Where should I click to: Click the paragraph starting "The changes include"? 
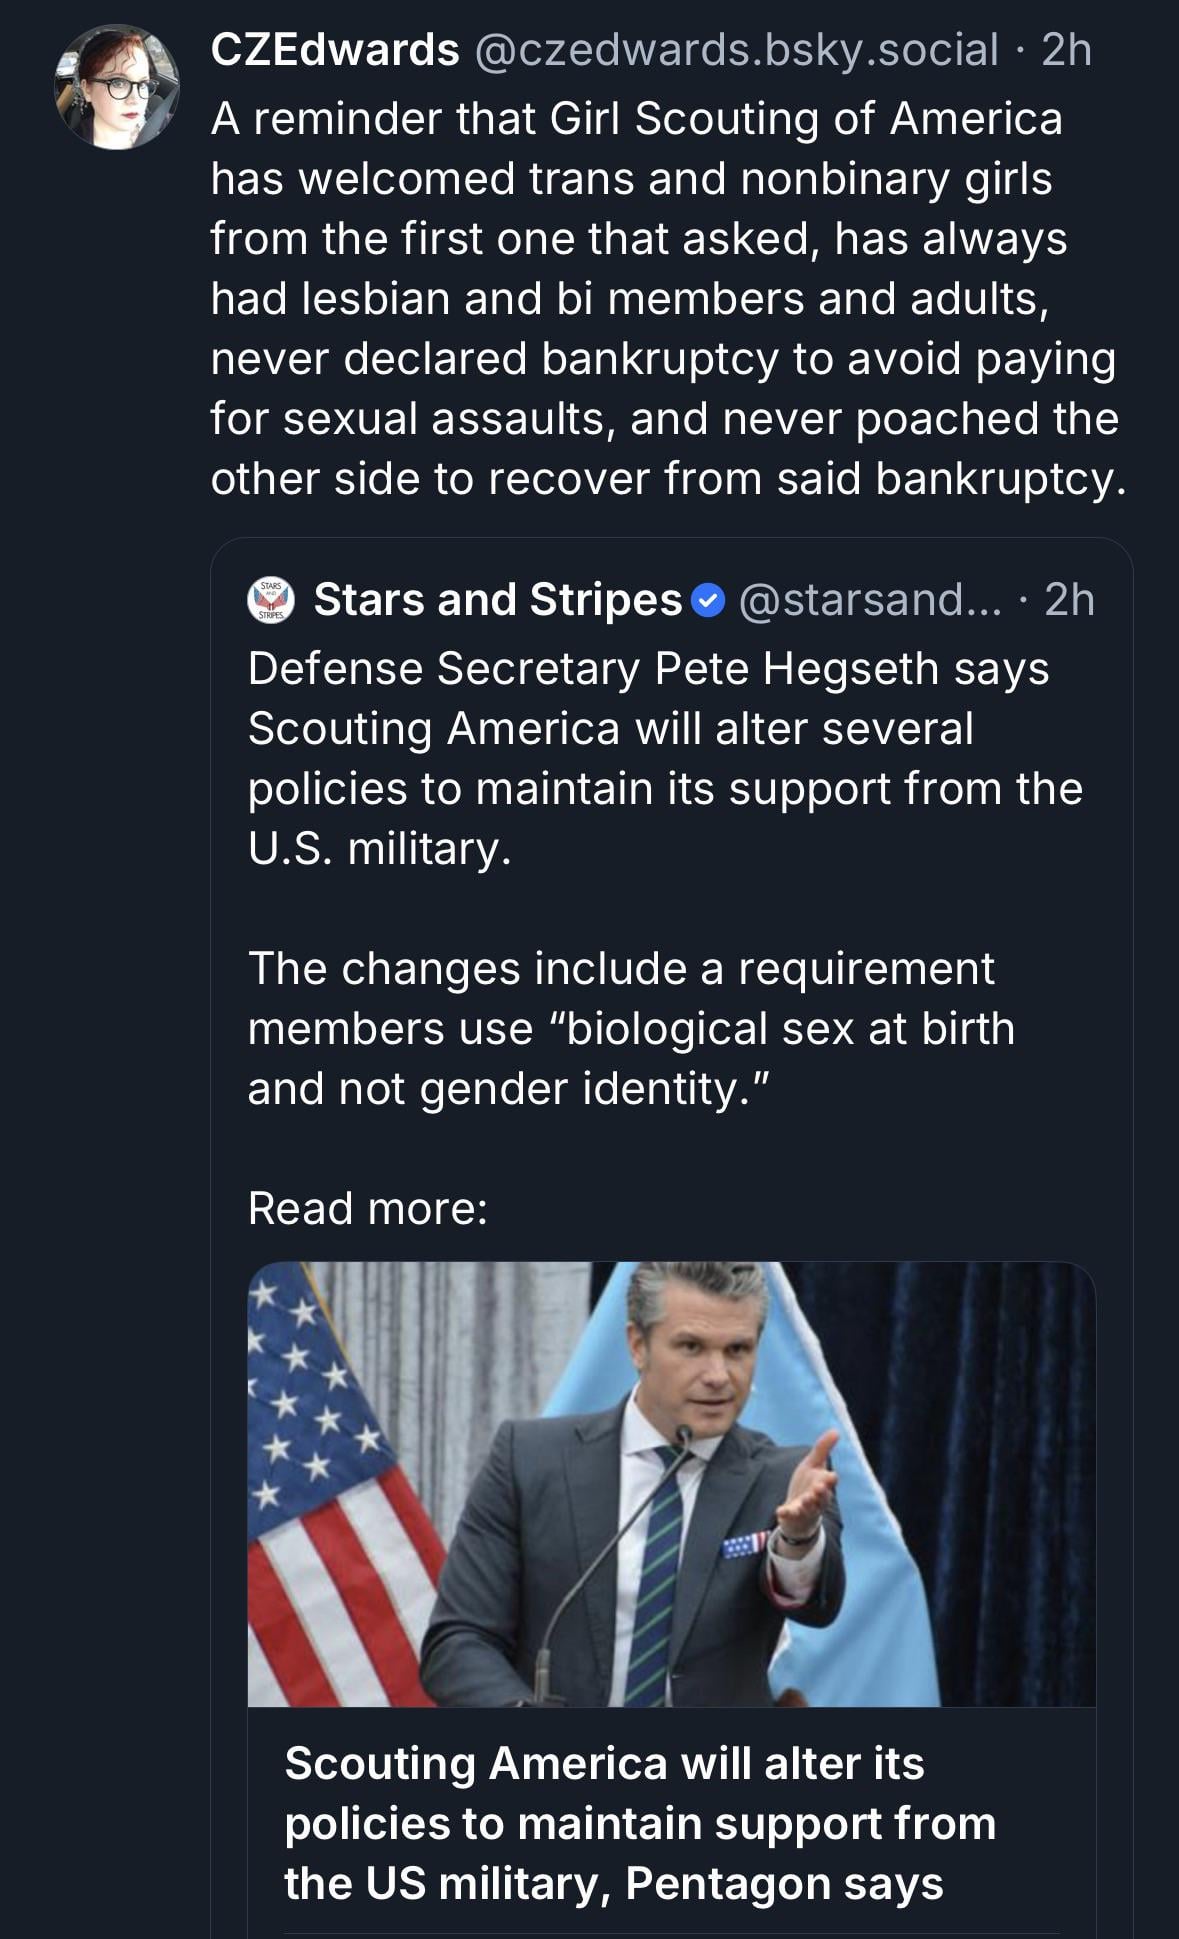(x=630, y=1028)
